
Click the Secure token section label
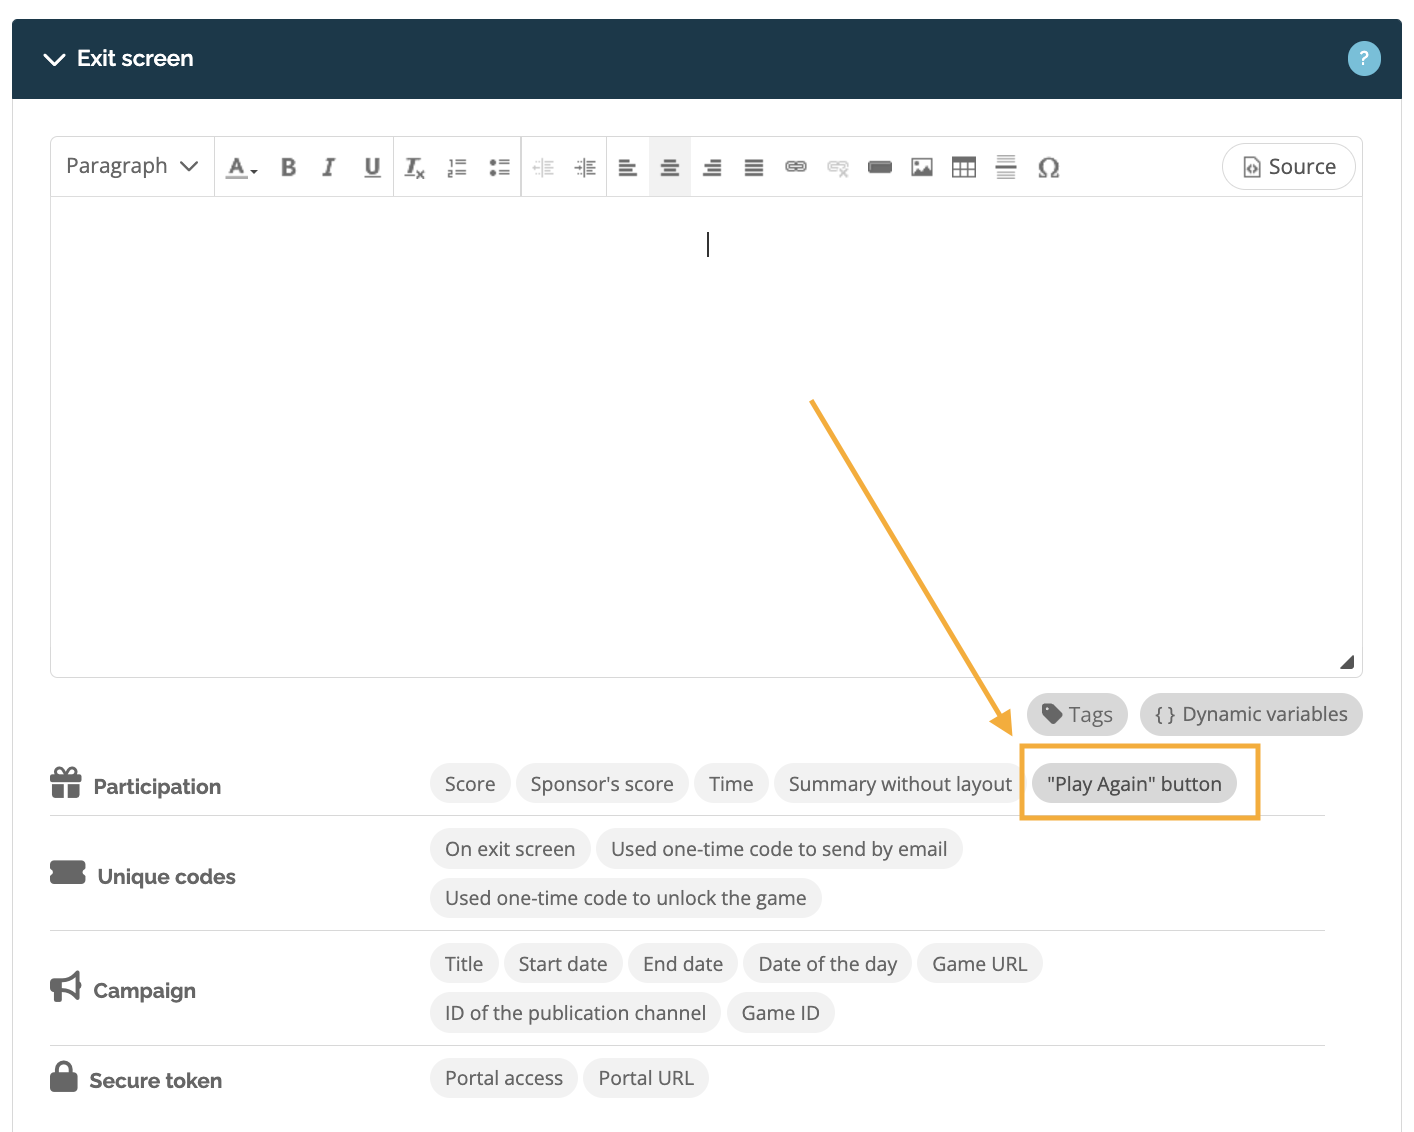(156, 1080)
